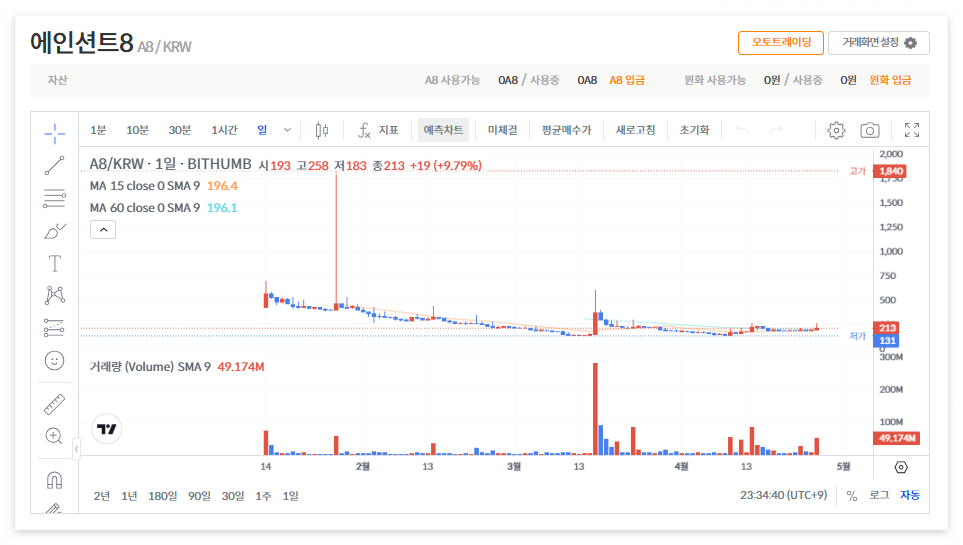Set chart range to 30일

(233, 496)
